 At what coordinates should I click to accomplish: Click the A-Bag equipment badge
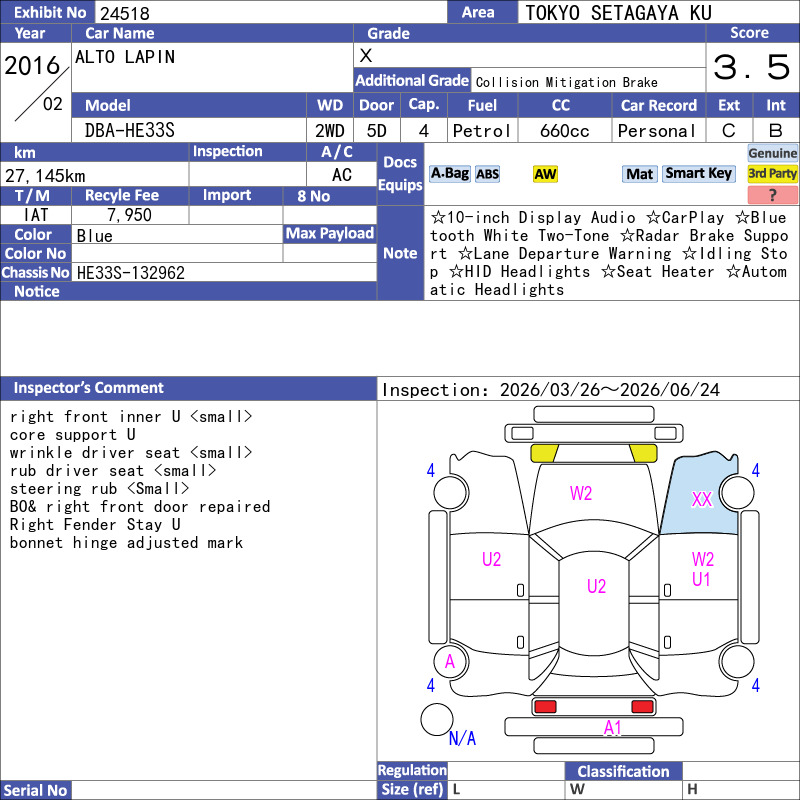click(449, 174)
